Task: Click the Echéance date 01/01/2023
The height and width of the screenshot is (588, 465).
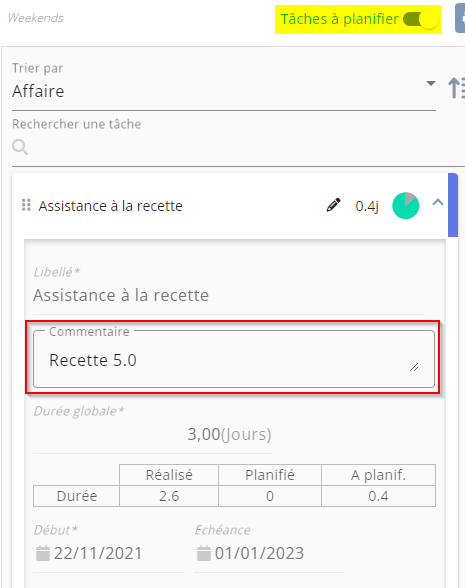Action: click(259, 553)
